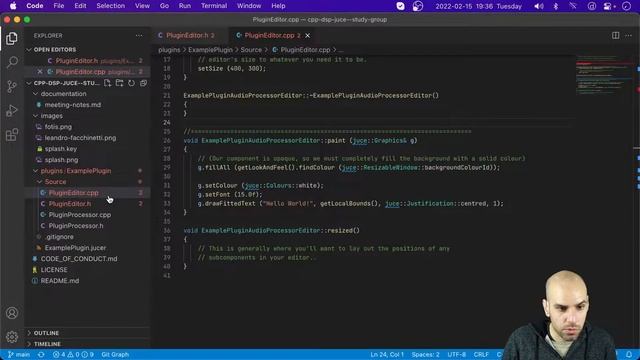Collapse all folders in the explorer
640x360 pixels.
[x=143, y=83]
